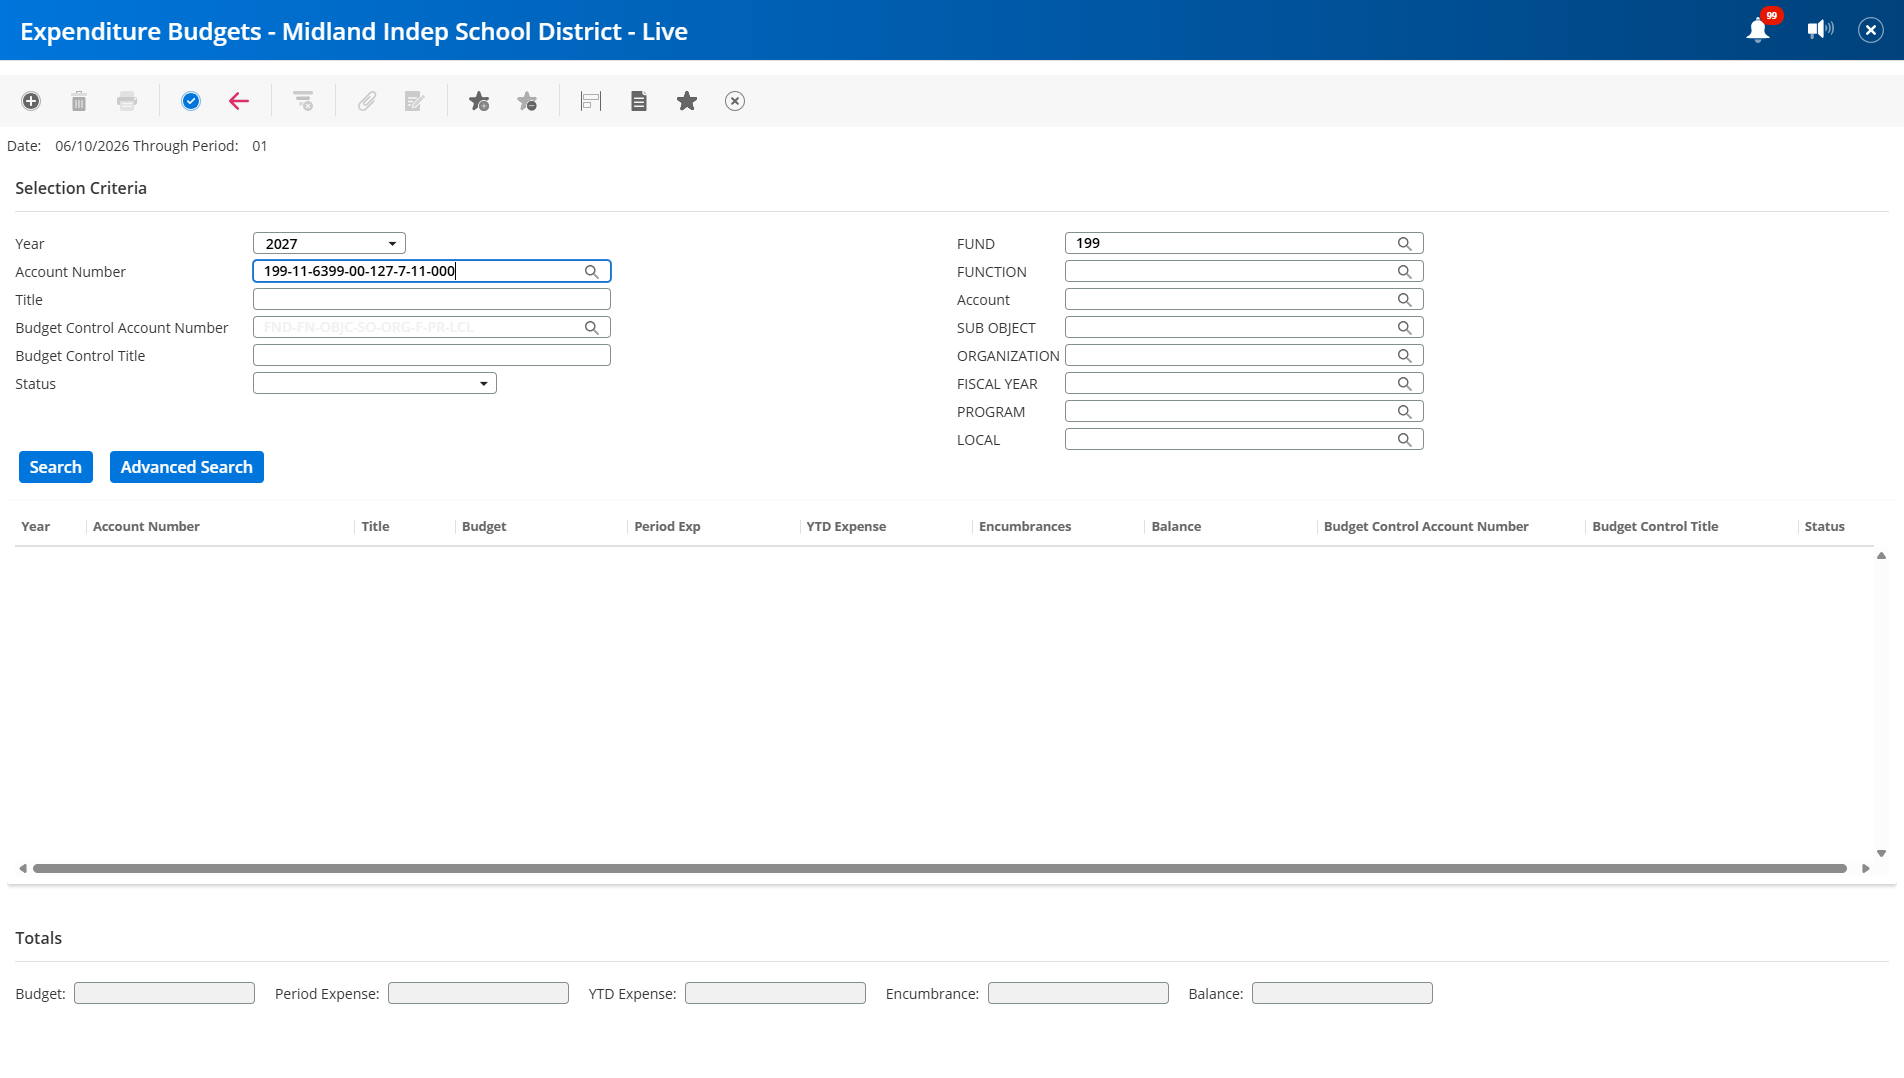Screen dimensions: 1904x1078
Task: Click the horizontal scrollbar of results grid
Action: 940,869
